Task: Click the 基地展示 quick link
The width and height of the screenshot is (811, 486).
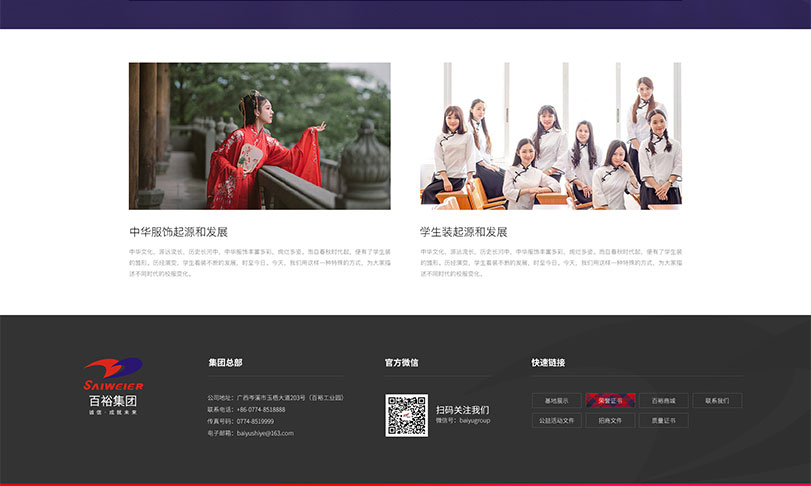Action: click(557, 401)
